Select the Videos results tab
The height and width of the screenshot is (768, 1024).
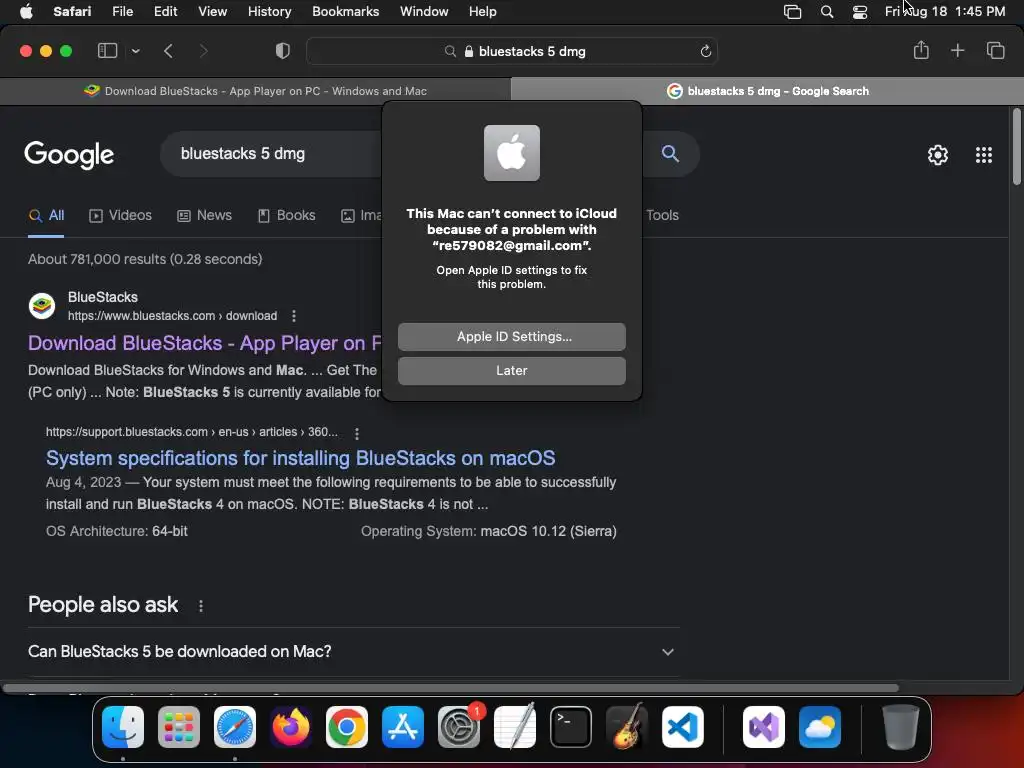pos(120,216)
